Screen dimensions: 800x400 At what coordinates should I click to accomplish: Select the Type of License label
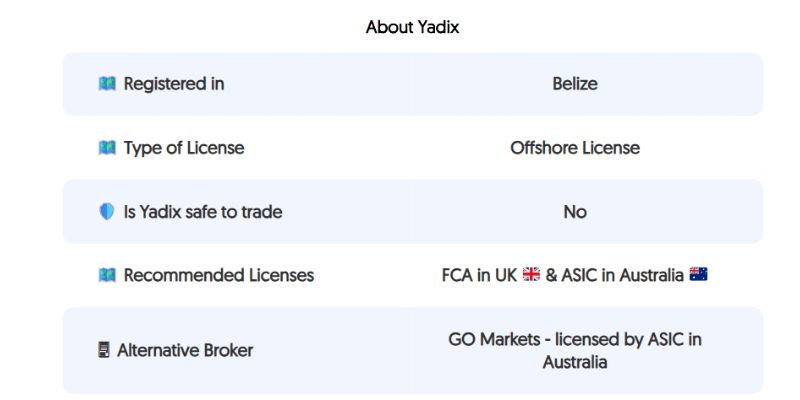tap(183, 148)
